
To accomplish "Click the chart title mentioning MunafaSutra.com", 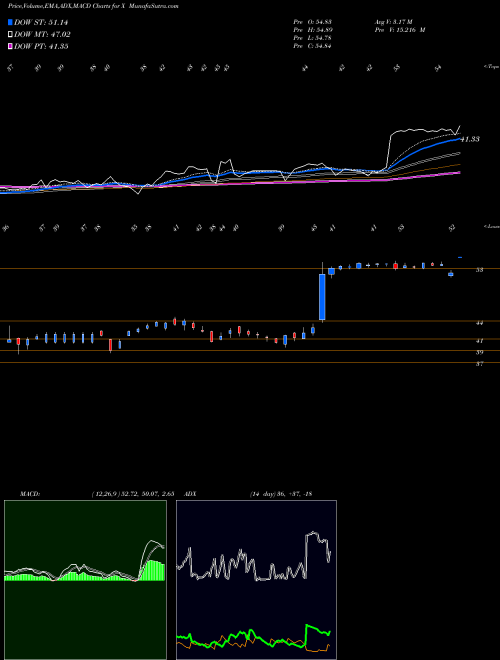I will click(93, 6).
